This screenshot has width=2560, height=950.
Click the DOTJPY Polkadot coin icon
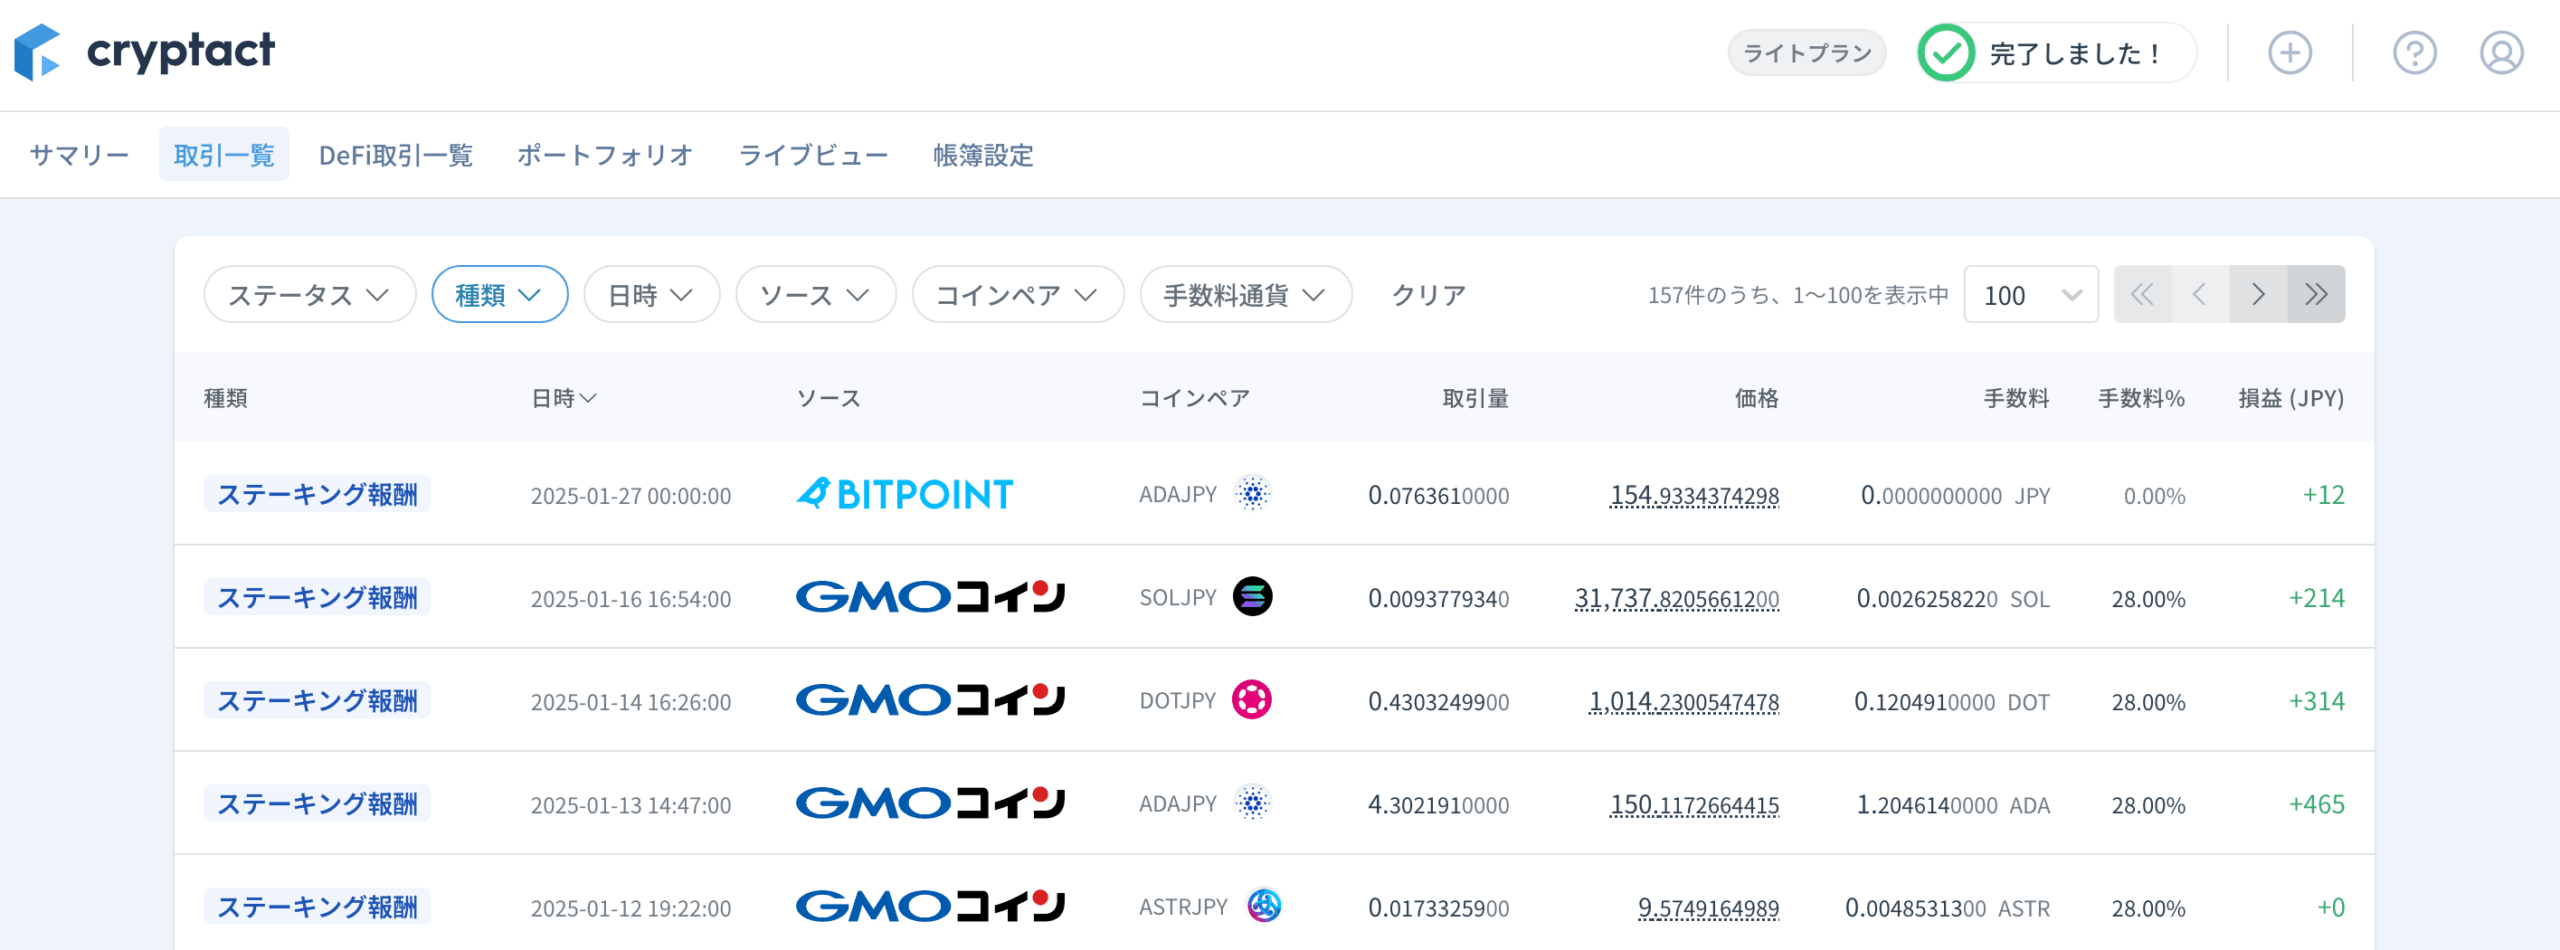[x=1252, y=700]
